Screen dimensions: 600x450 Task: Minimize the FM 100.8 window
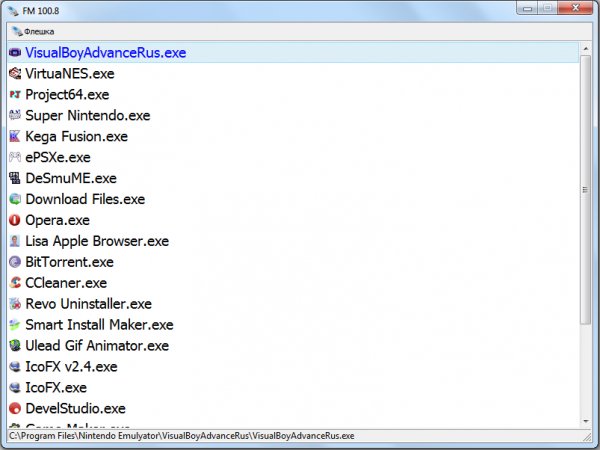[x=527, y=8]
